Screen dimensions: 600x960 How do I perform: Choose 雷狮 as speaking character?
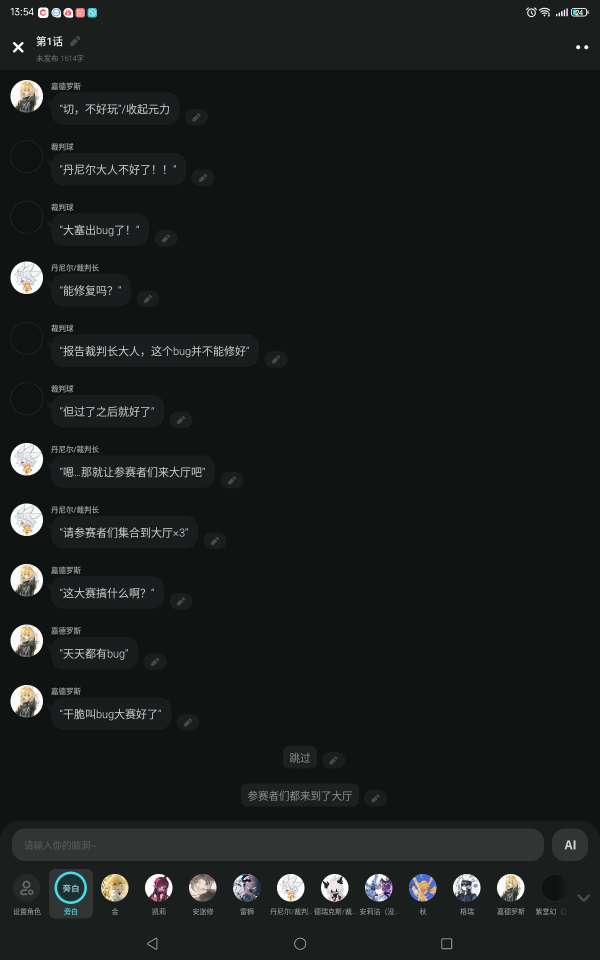[247, 894]
